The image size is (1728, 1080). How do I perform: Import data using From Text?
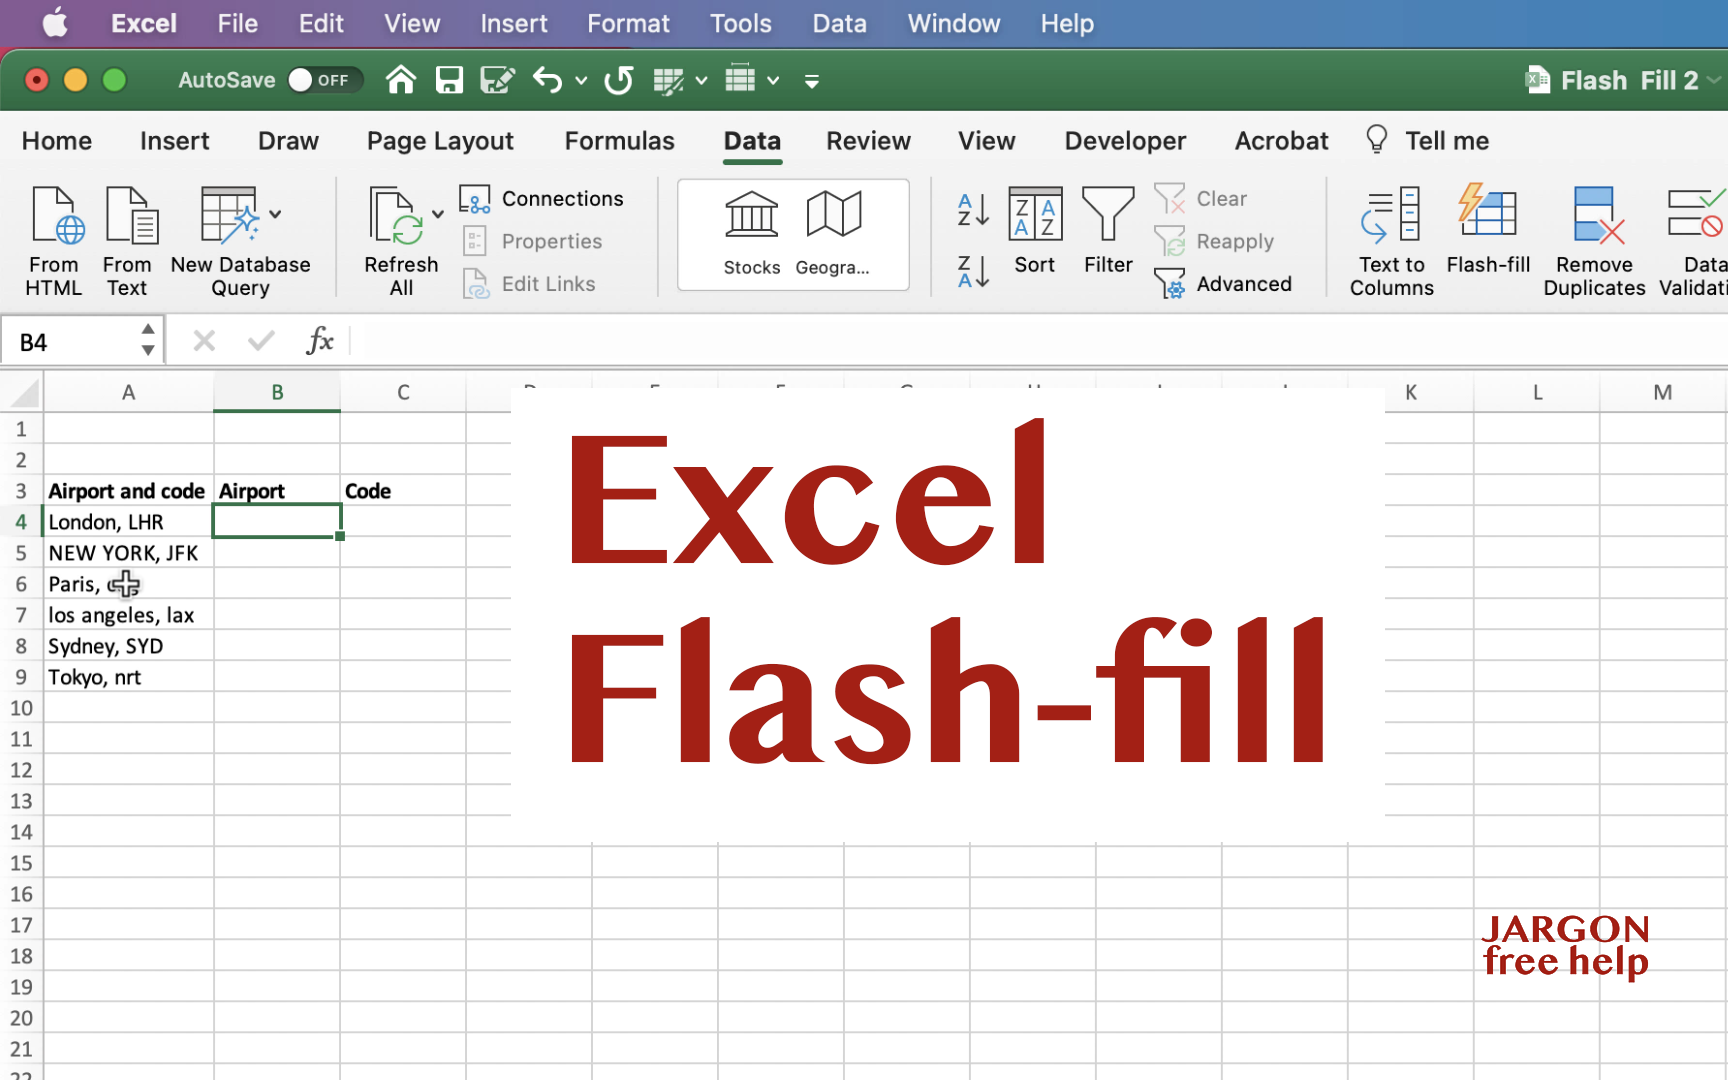pos(128,240)
